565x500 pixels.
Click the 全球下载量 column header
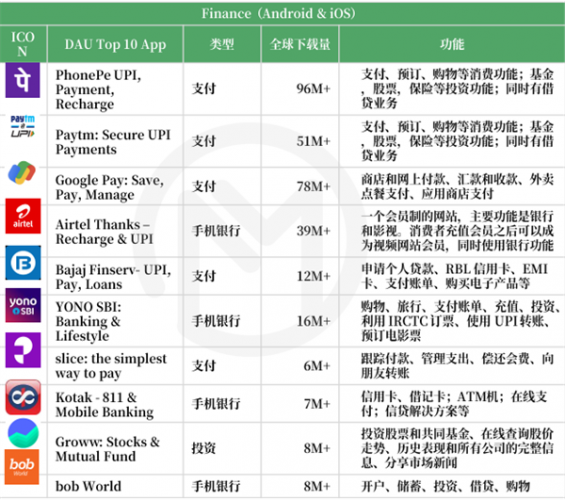pos(300,44)
